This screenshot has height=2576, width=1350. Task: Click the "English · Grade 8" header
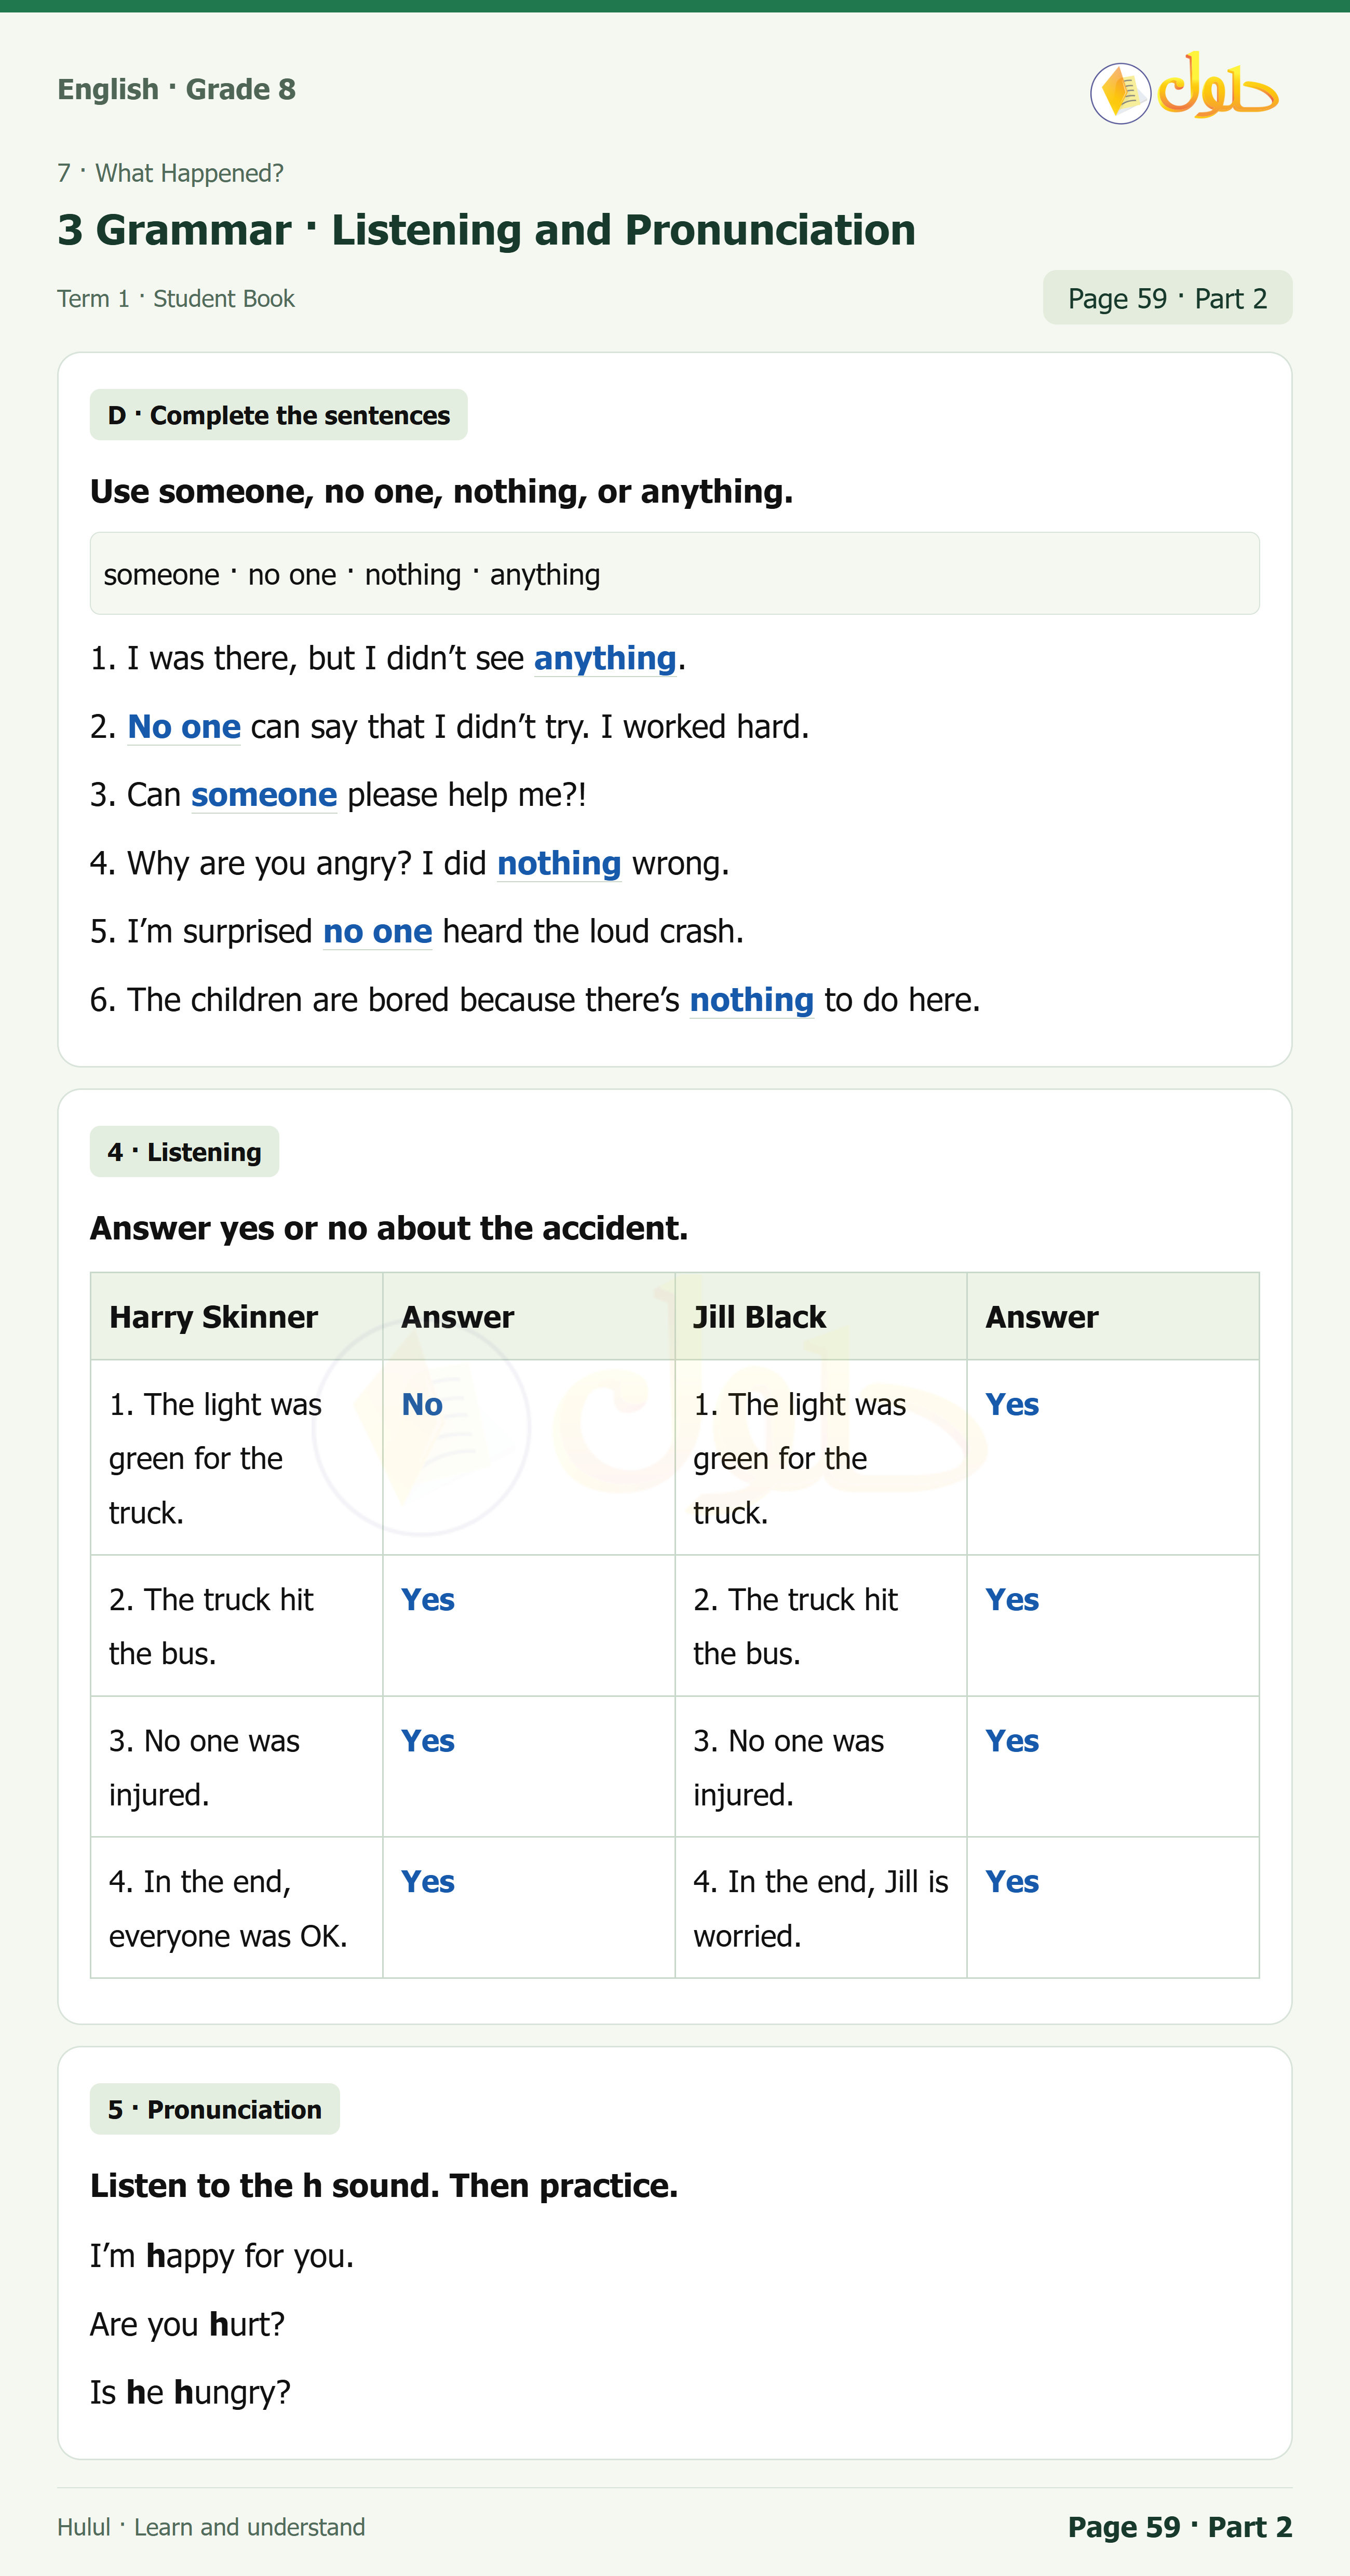176,89
